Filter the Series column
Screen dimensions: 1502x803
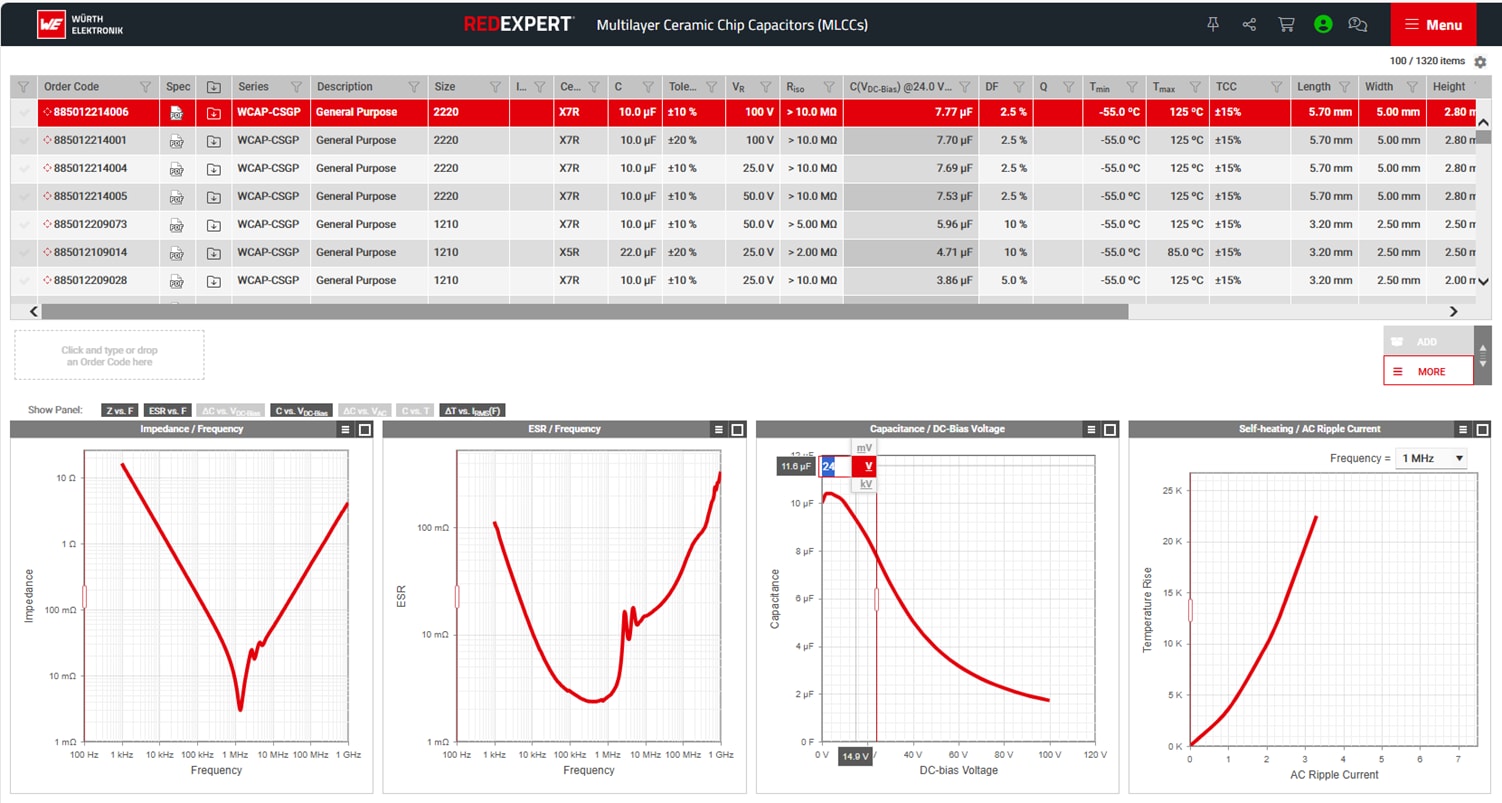pos(296,87)
